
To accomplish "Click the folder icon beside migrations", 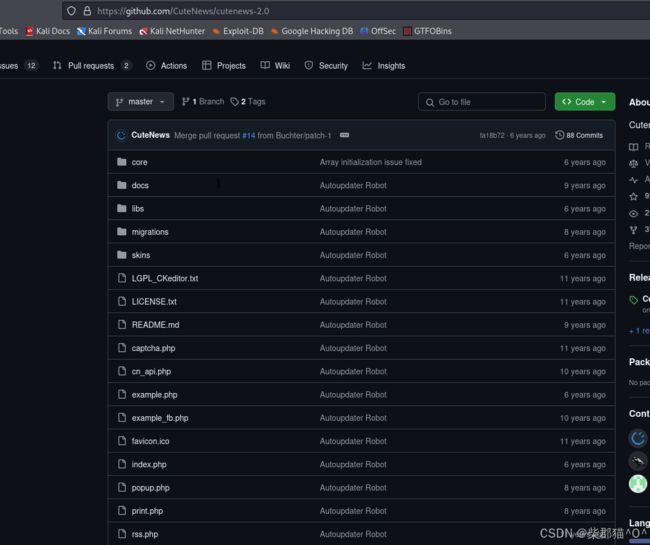I will pos(121,231).
